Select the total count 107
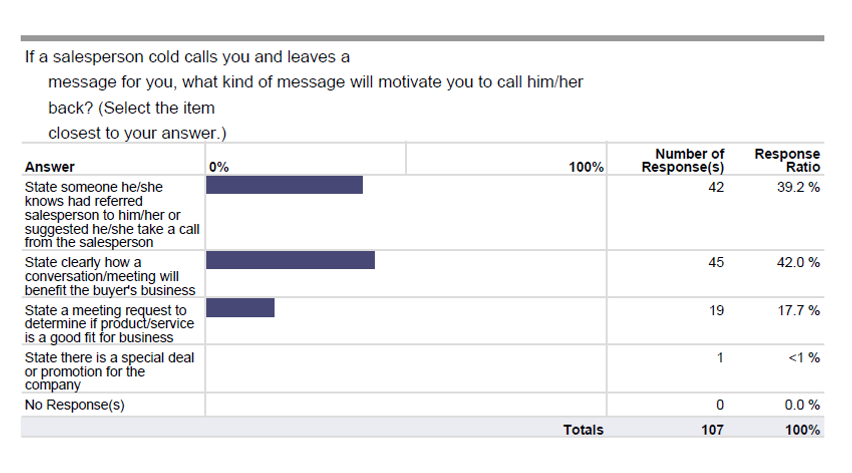This screenshot has height=473, width=852. pyautogui.click(x=712, y=430)
